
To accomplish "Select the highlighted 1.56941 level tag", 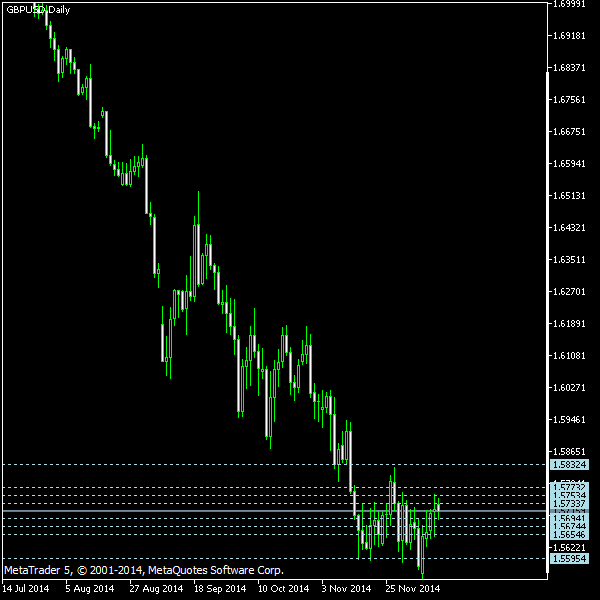I will tap(569, 519).
